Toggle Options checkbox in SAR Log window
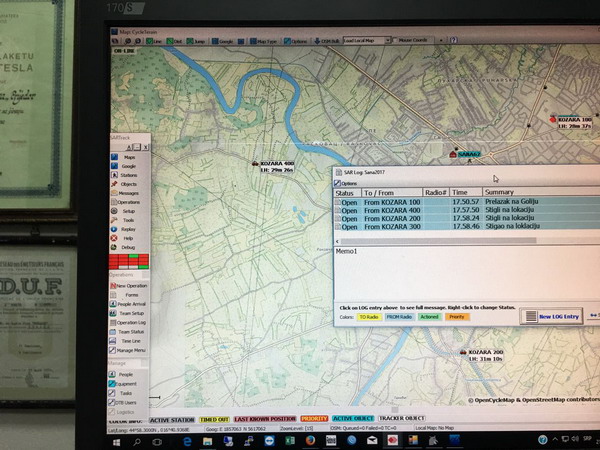The image size is (600, 450). click(337, 183)
